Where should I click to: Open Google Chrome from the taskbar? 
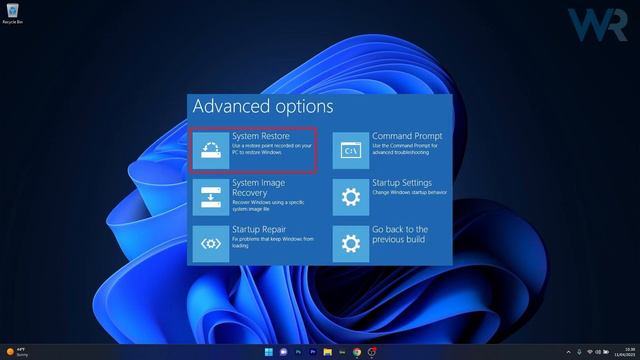pyautogui.click(x=357, y=352)
